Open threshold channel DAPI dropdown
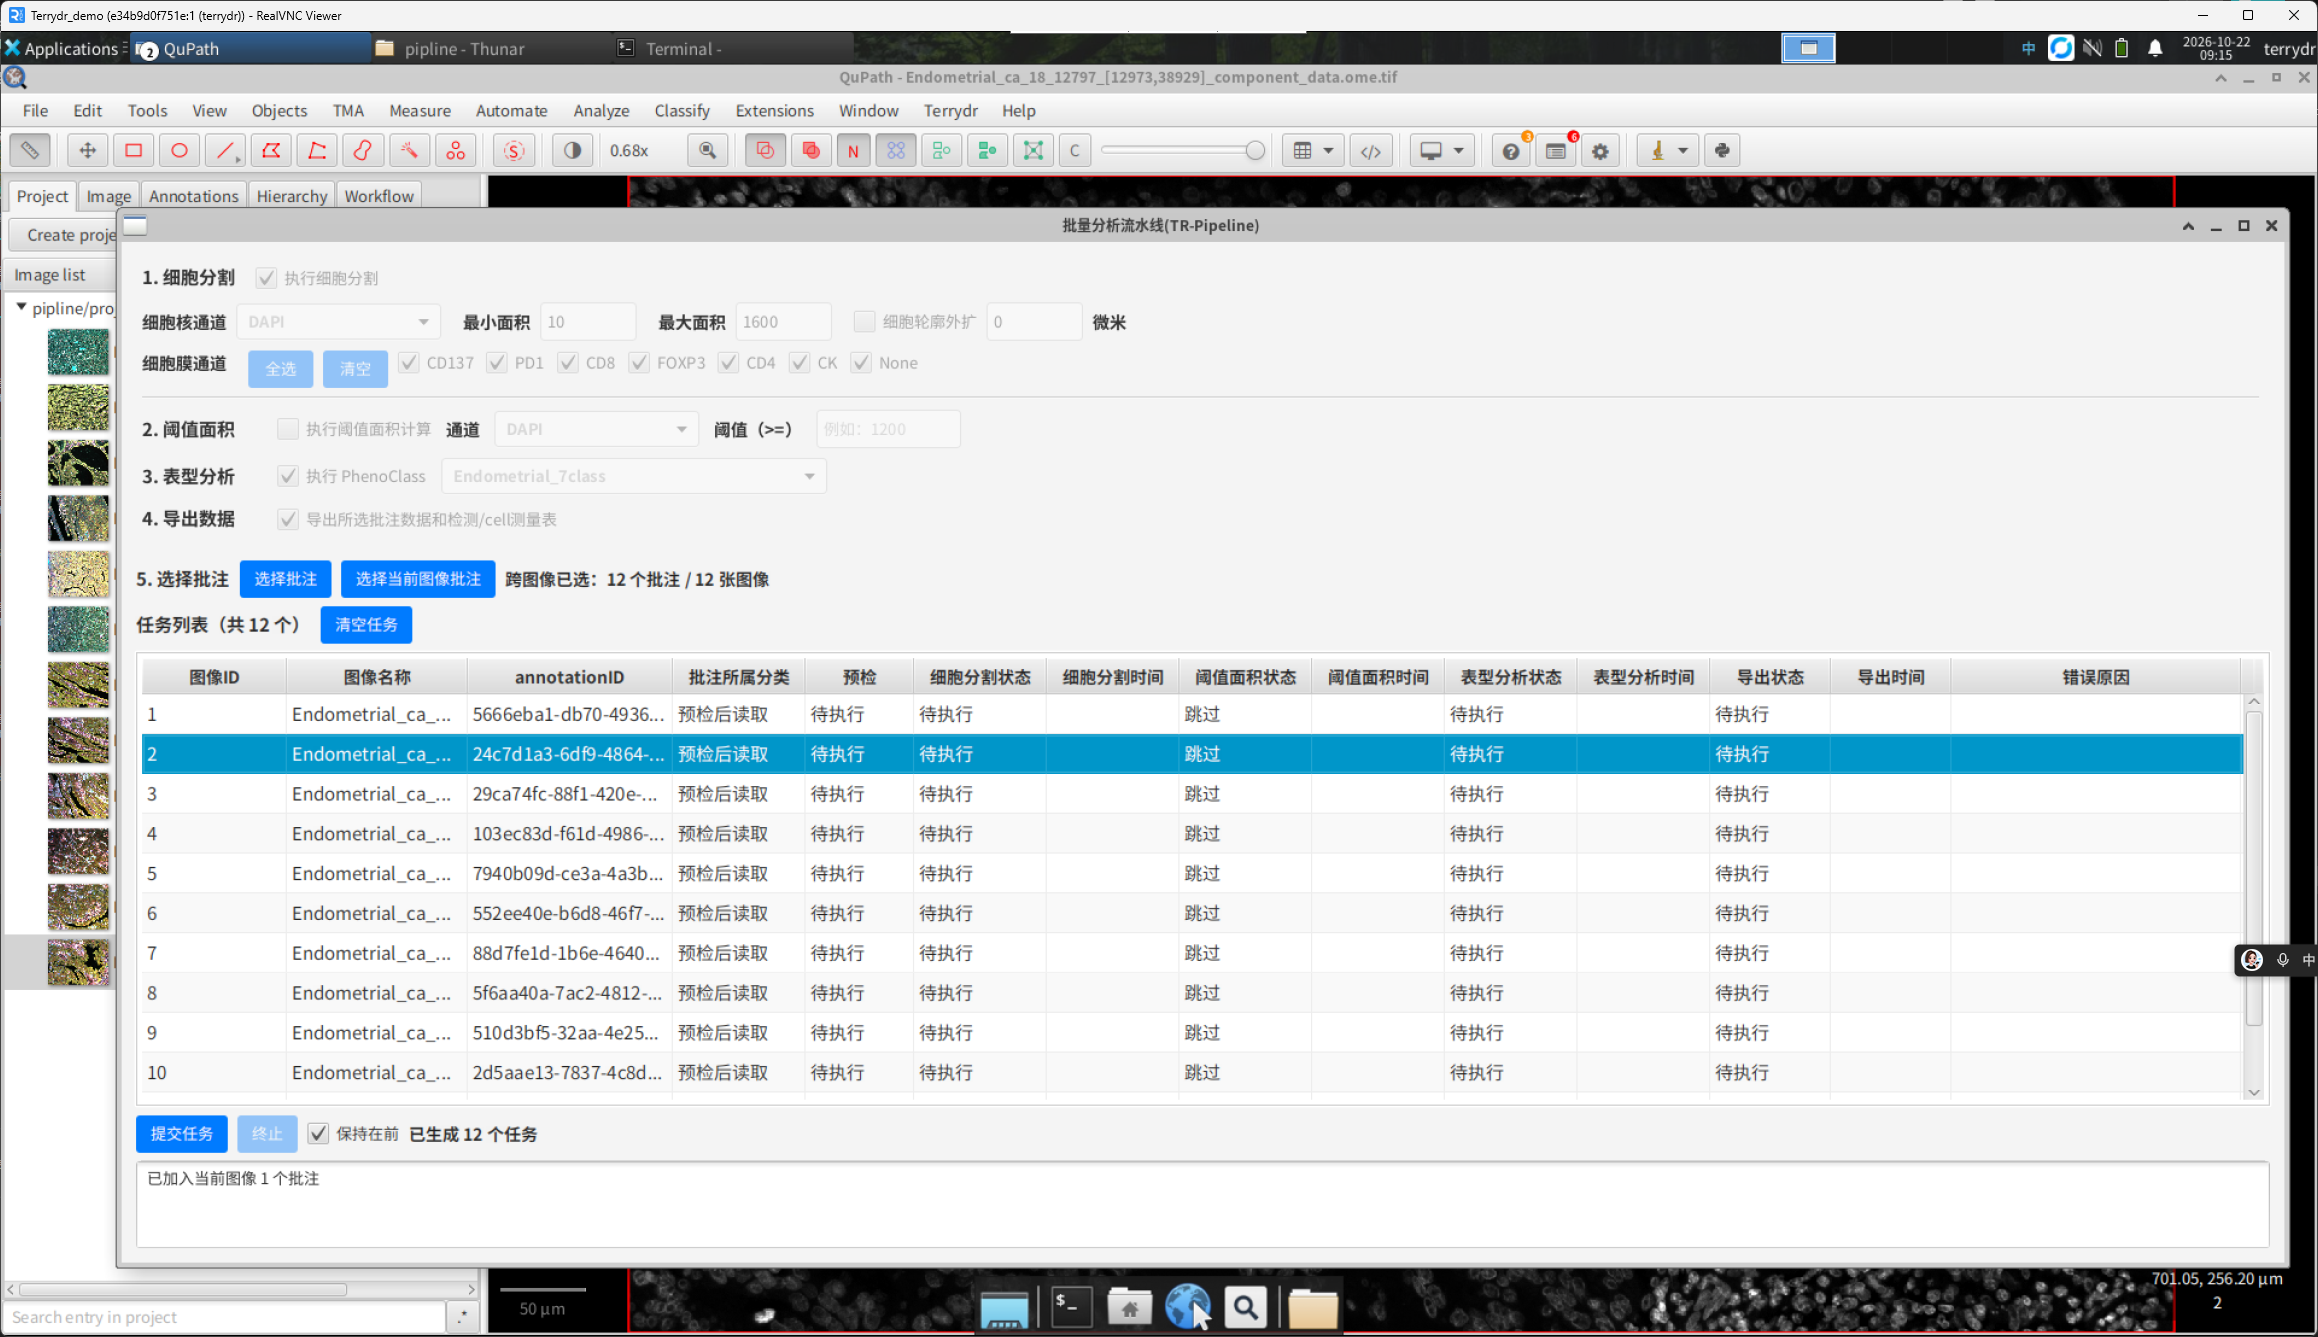Viewport: 2318px width, 1337px height. (x=596, y=429)
